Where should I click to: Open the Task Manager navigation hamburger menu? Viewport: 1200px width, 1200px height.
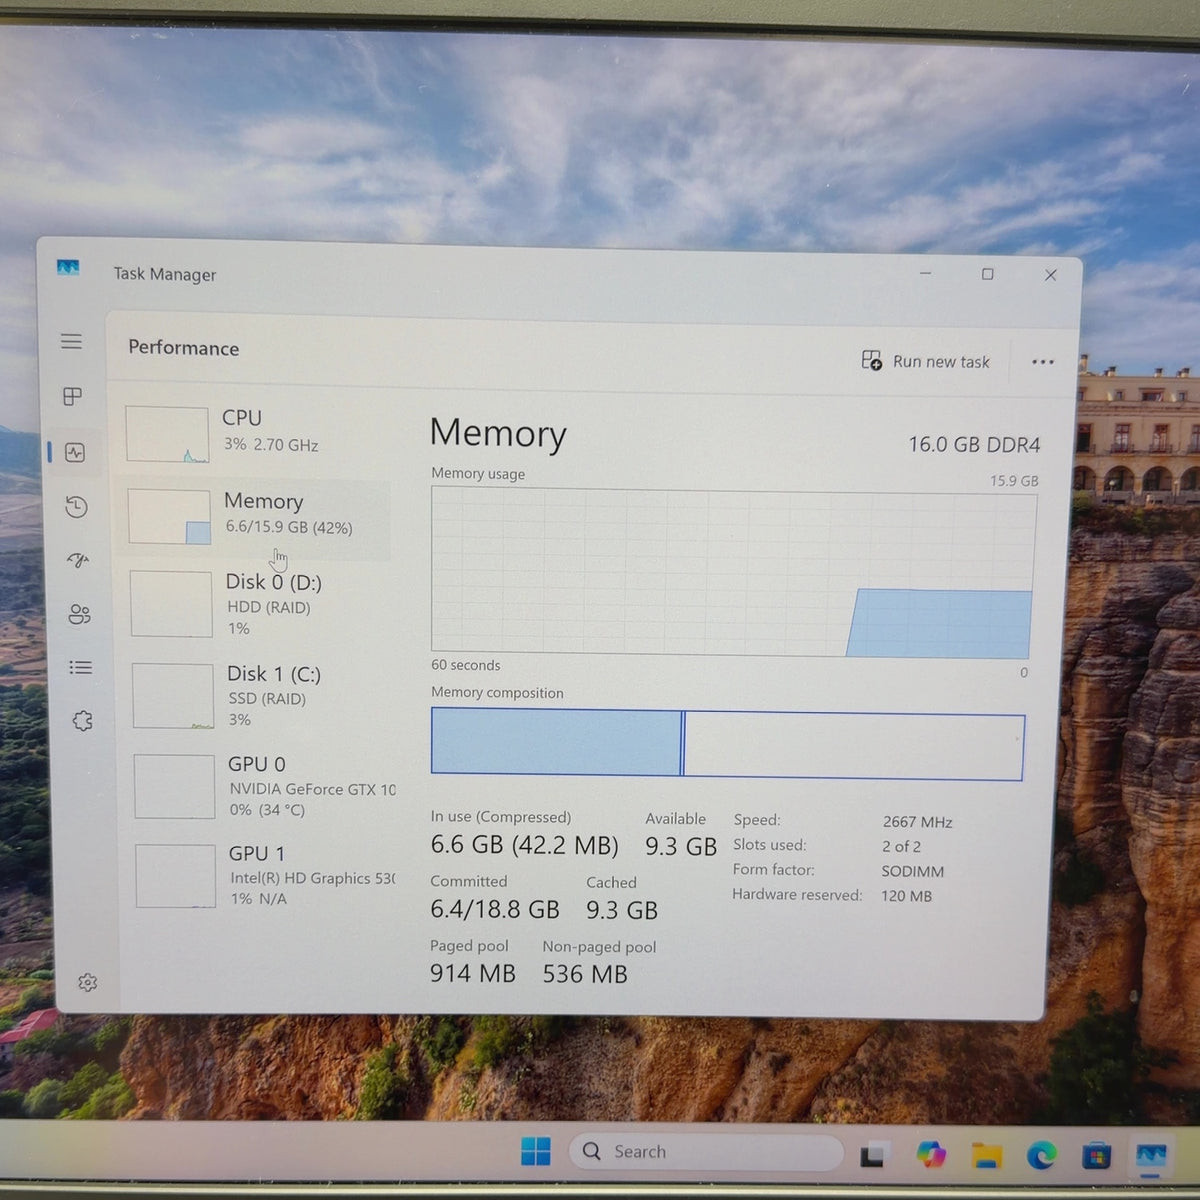tap(71, 342)
